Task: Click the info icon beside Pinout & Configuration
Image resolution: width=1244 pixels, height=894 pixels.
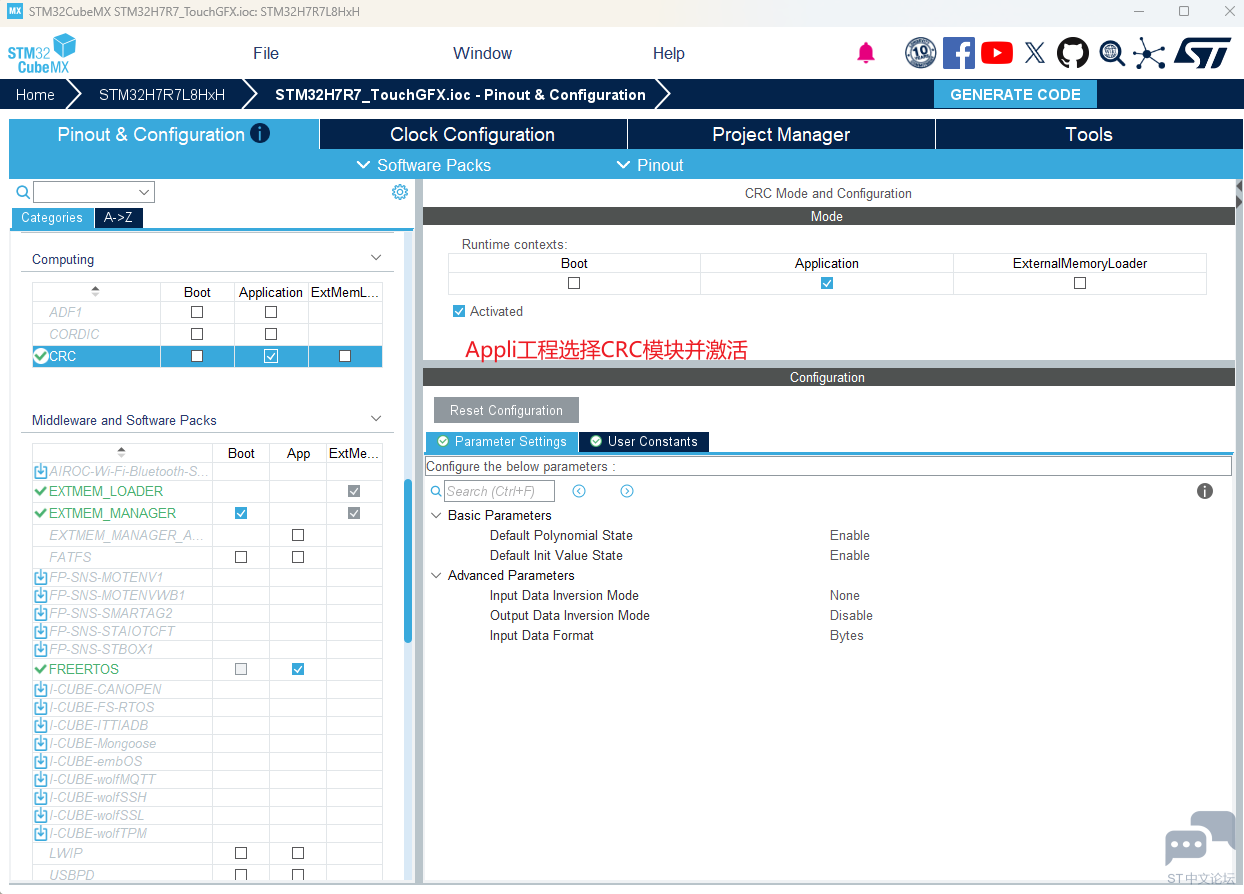Action: pyautogui.click(x=260, y=133)
